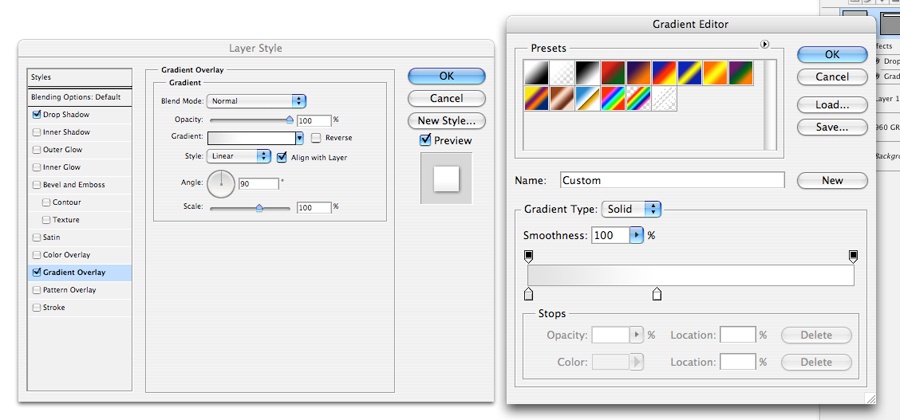Choose the violet, green, orange preset
The height and width of the screenshot is (420, 900).
click(x=740, y=73)
